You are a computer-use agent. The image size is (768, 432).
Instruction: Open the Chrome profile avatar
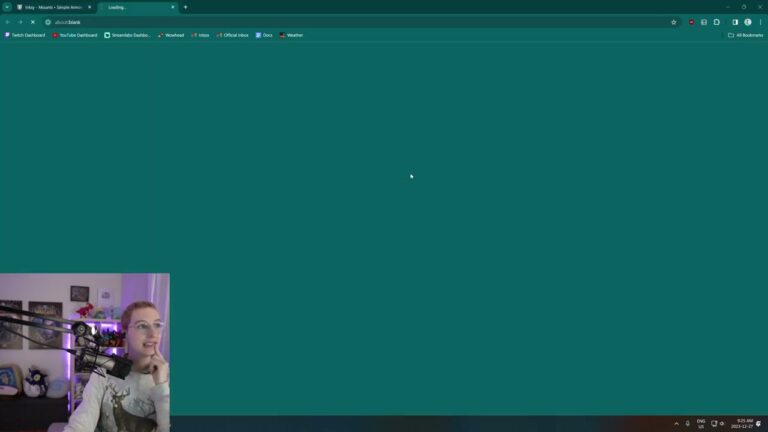click(748, 22)
